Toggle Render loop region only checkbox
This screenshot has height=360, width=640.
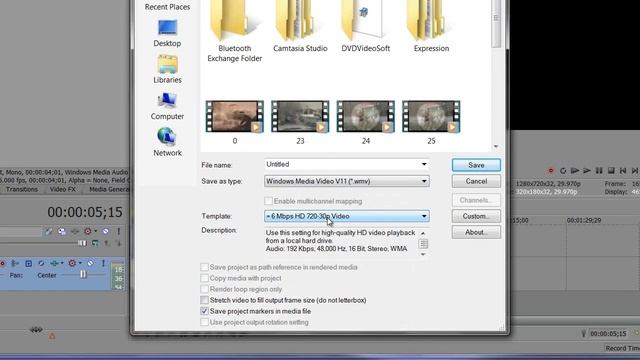click(204, 289)
